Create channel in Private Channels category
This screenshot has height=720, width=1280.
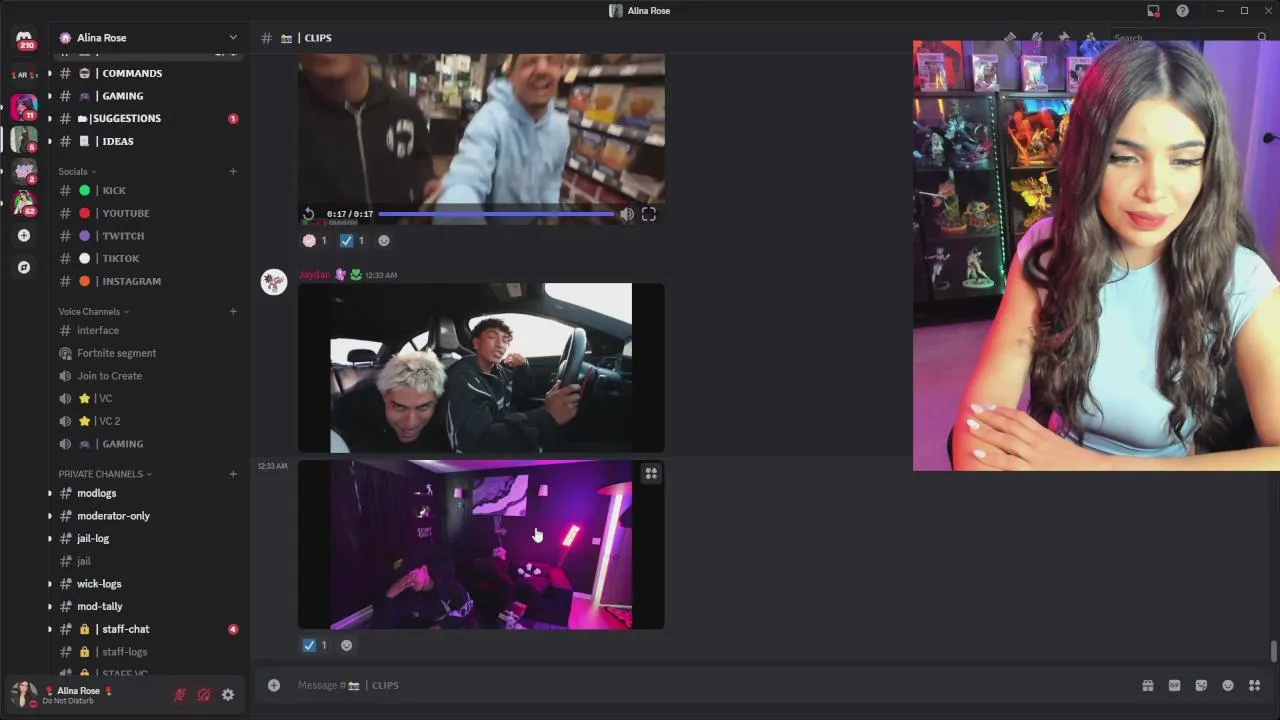pos(233,474)
